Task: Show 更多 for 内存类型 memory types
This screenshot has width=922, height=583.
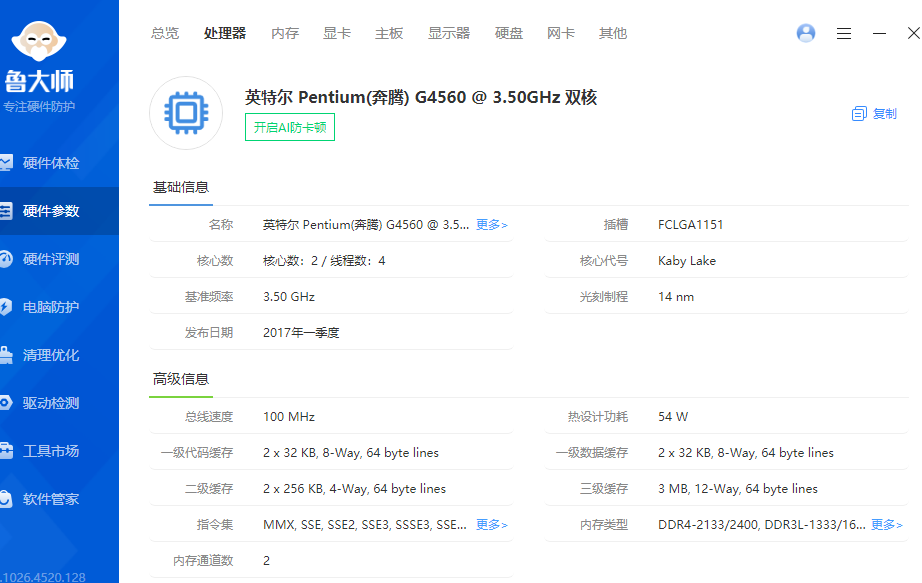Action: tap(886, 525)
